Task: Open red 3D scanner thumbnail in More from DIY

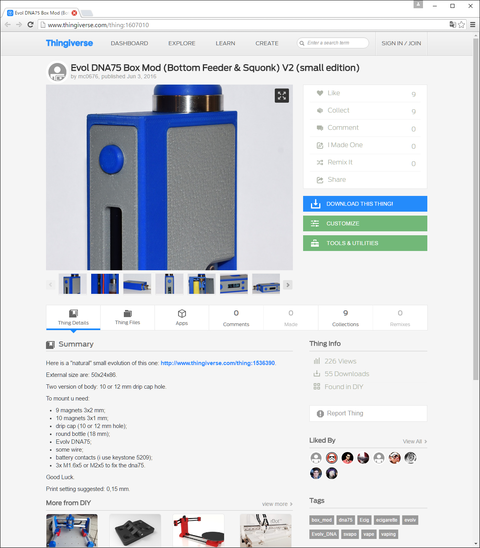Action: click(x=198, y=531)
